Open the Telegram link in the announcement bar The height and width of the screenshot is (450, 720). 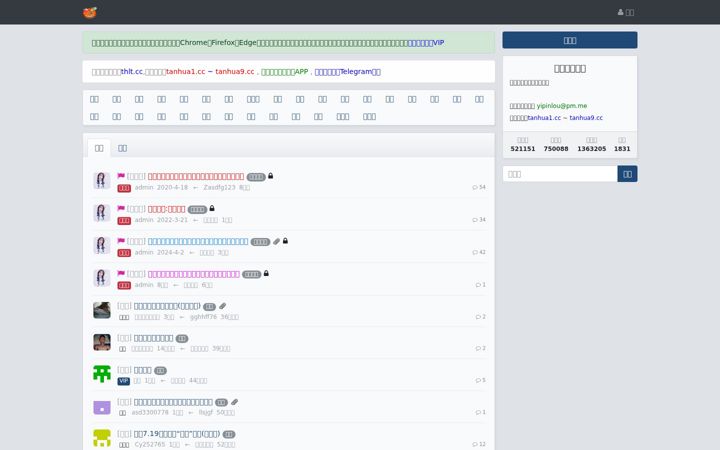(x=348, y=72)
